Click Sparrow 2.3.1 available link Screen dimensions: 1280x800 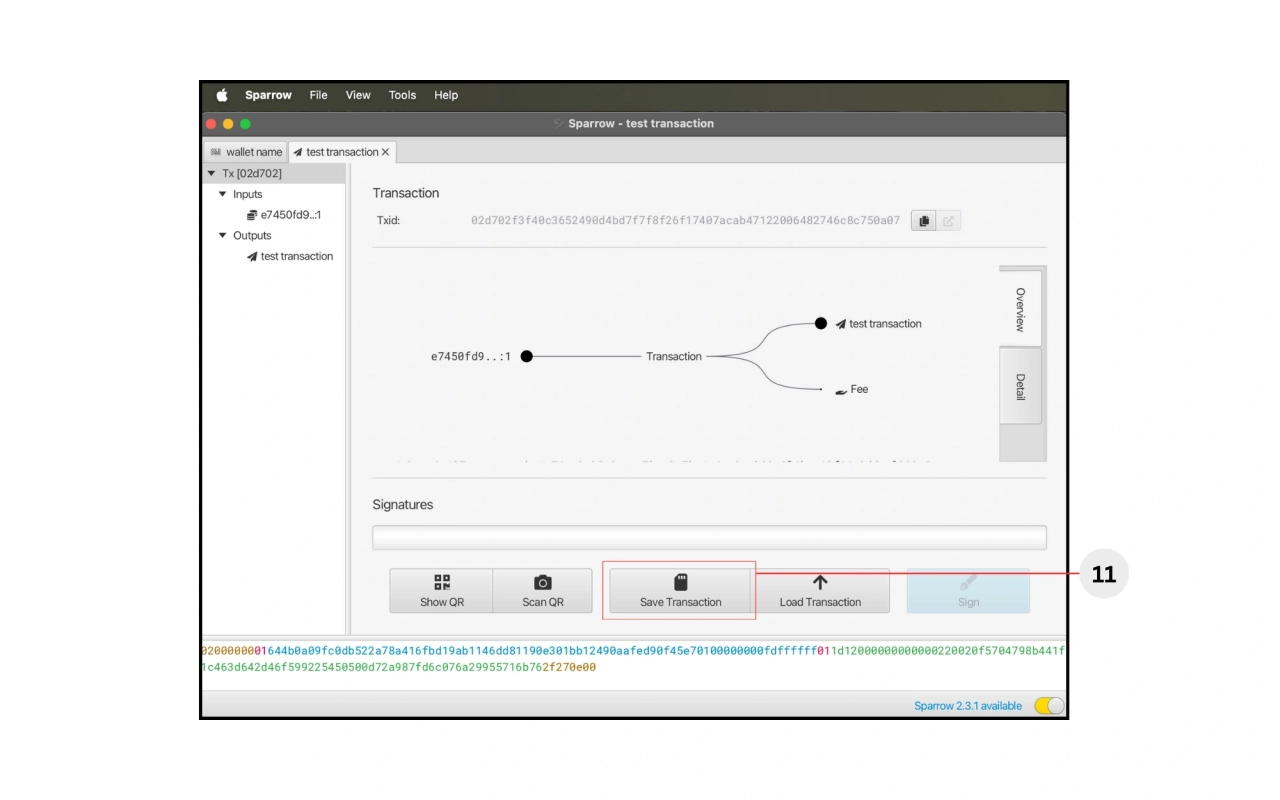pyautogui.click(x=968, y=706)
